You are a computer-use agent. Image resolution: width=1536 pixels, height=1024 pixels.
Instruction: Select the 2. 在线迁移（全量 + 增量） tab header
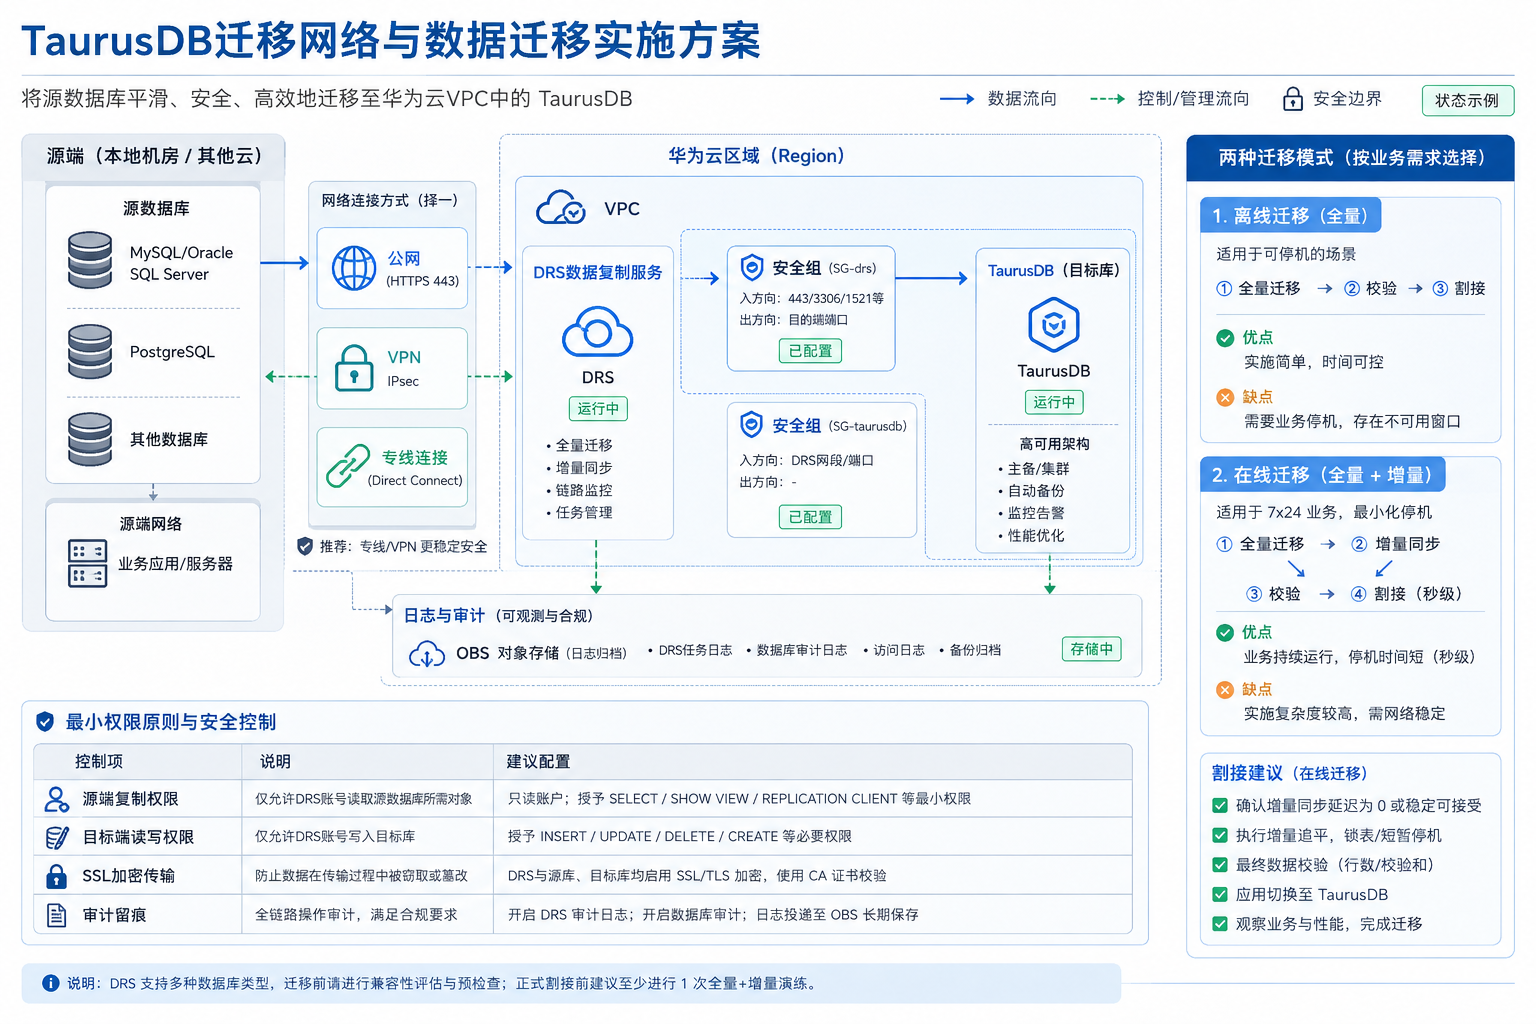1322,474
